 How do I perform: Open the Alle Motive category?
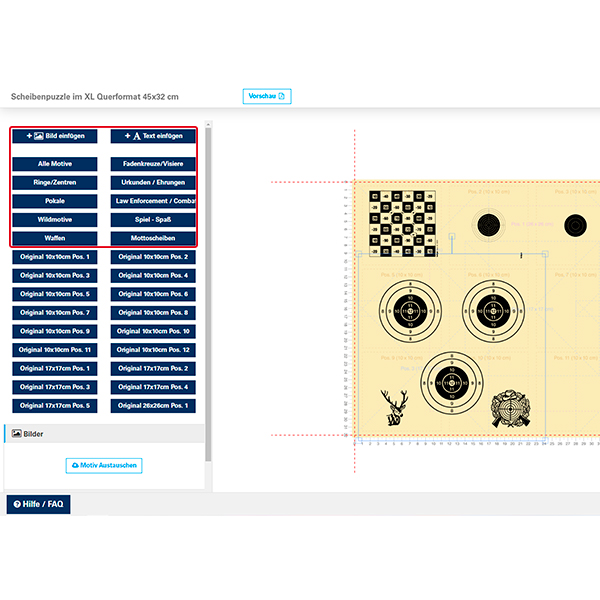(55, 163)
